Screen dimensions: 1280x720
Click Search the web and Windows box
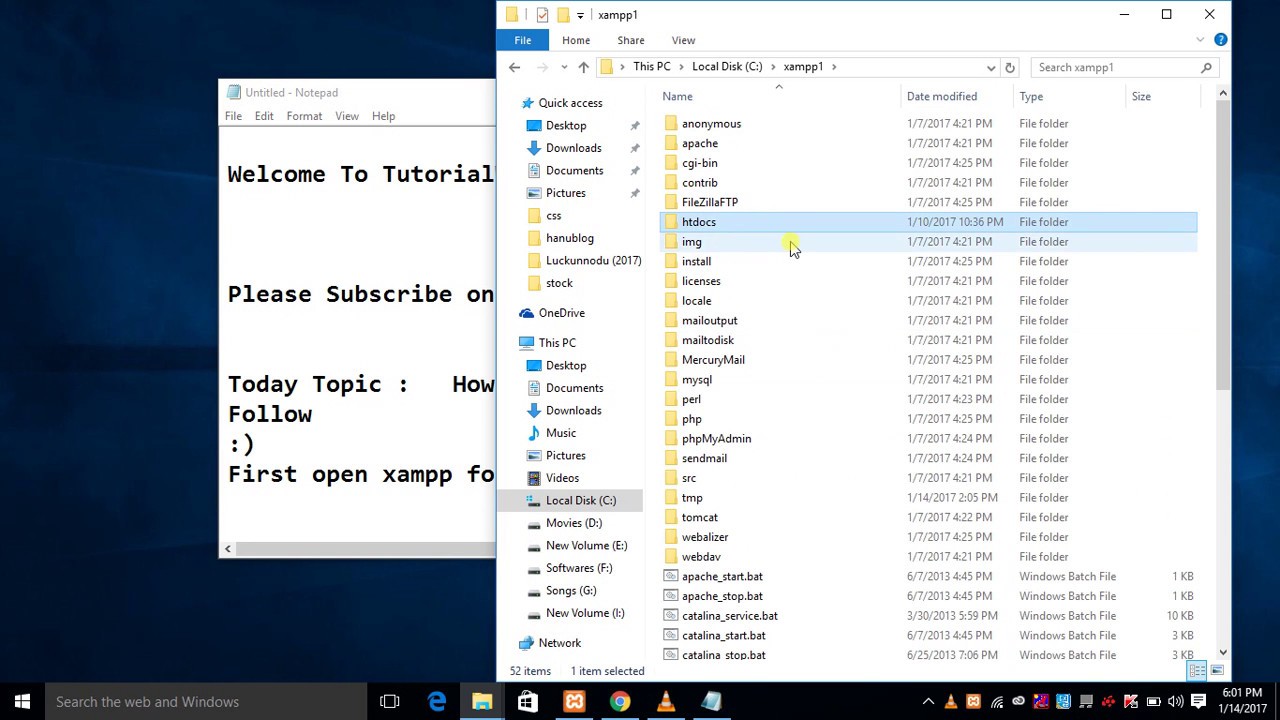click(205, 702)
